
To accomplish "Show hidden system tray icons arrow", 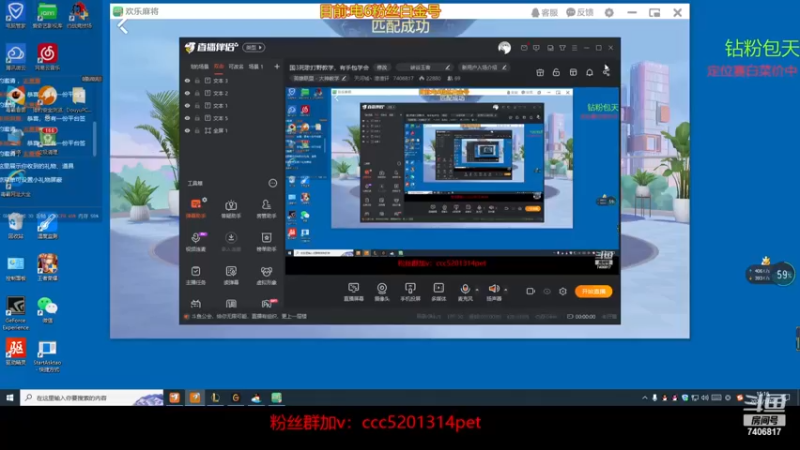I will click(x=644, y=397).
